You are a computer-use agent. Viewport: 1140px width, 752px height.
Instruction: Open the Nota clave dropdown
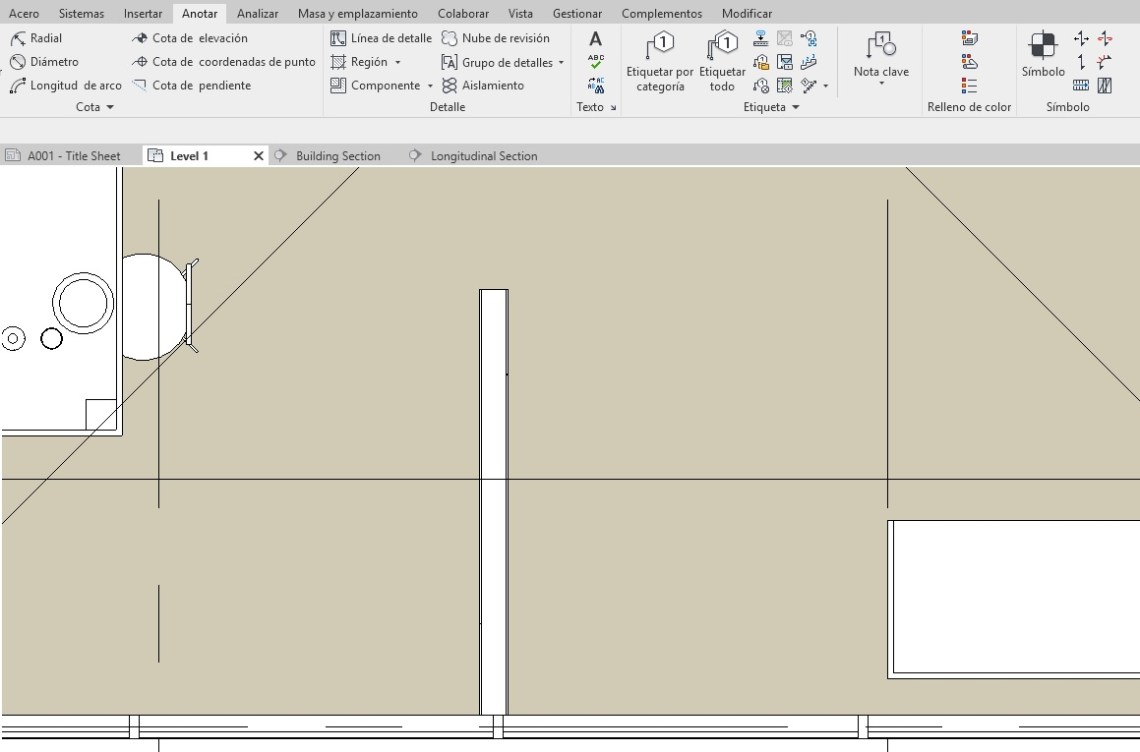[881, 84]
